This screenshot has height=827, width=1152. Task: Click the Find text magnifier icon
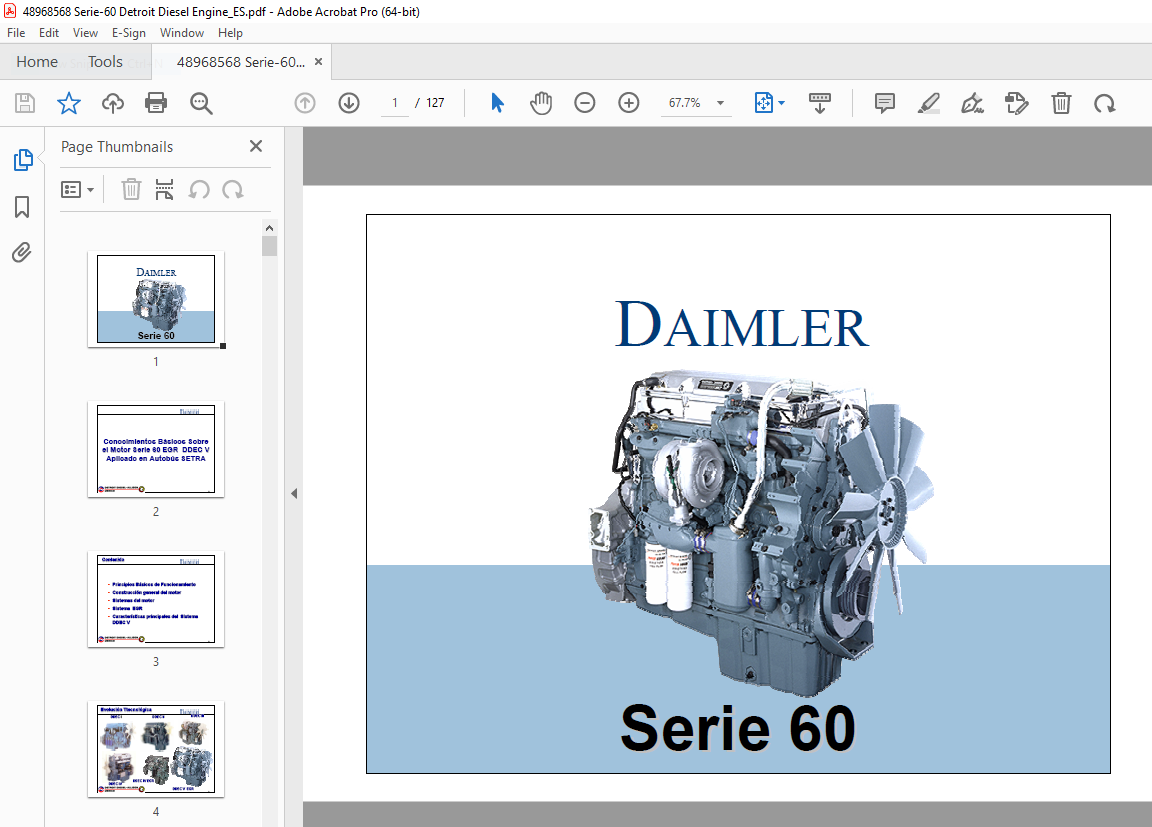[x=201, y=103]
